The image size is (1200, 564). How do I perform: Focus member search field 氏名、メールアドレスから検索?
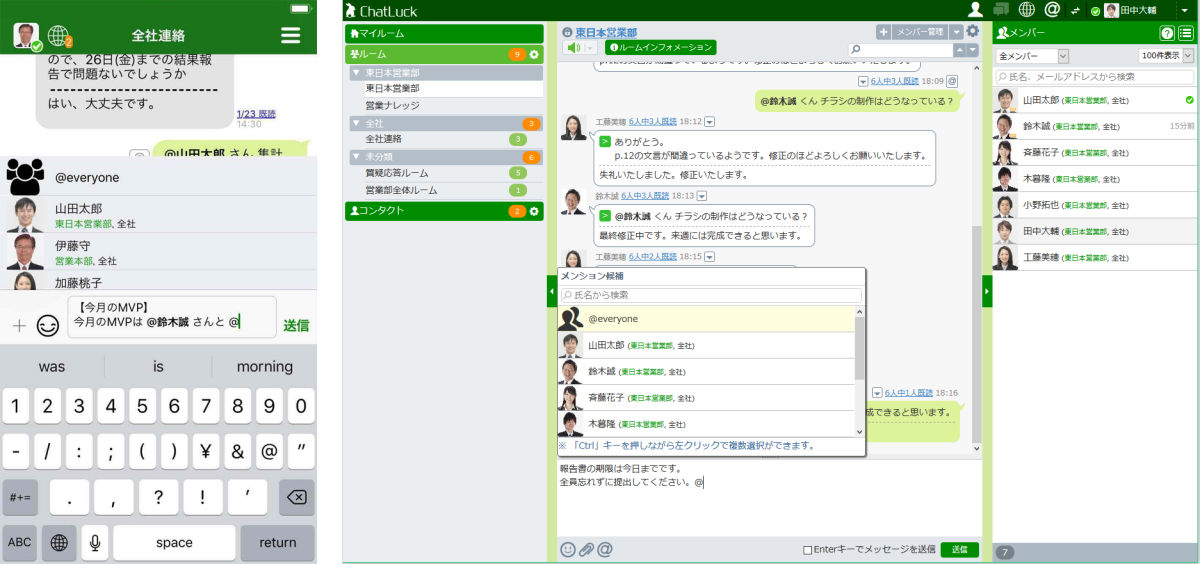click(1095, 76)
